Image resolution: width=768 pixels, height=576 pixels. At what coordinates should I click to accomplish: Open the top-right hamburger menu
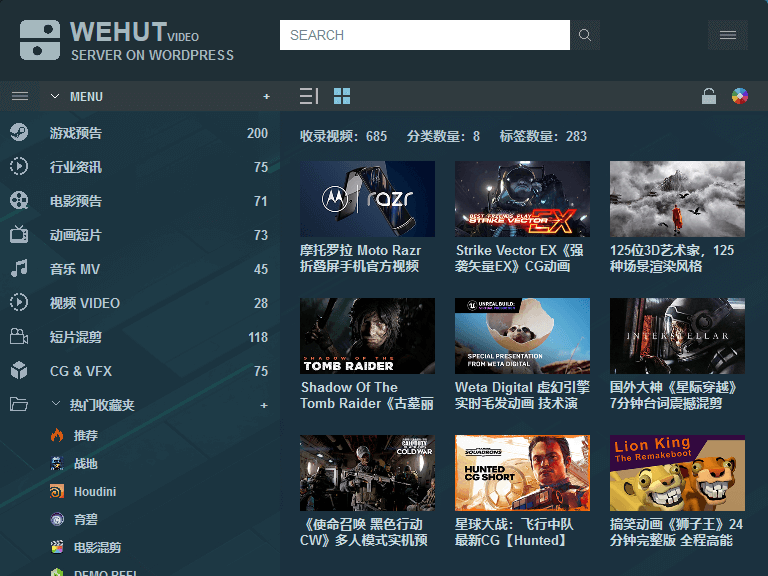pos(727,35)
